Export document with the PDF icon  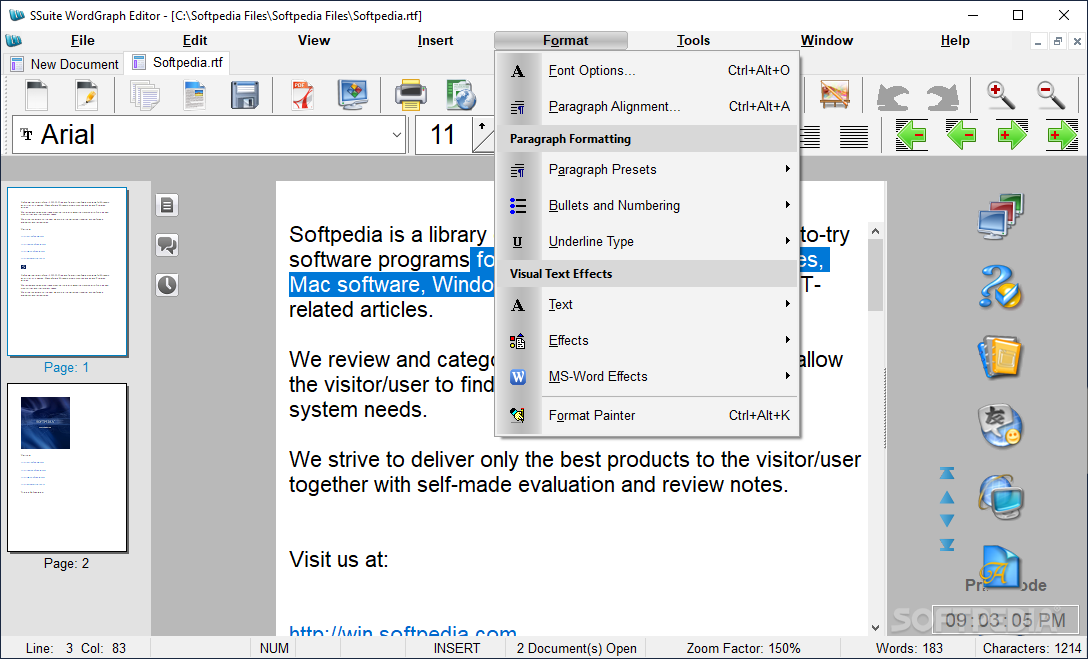[x=303, y=95]
